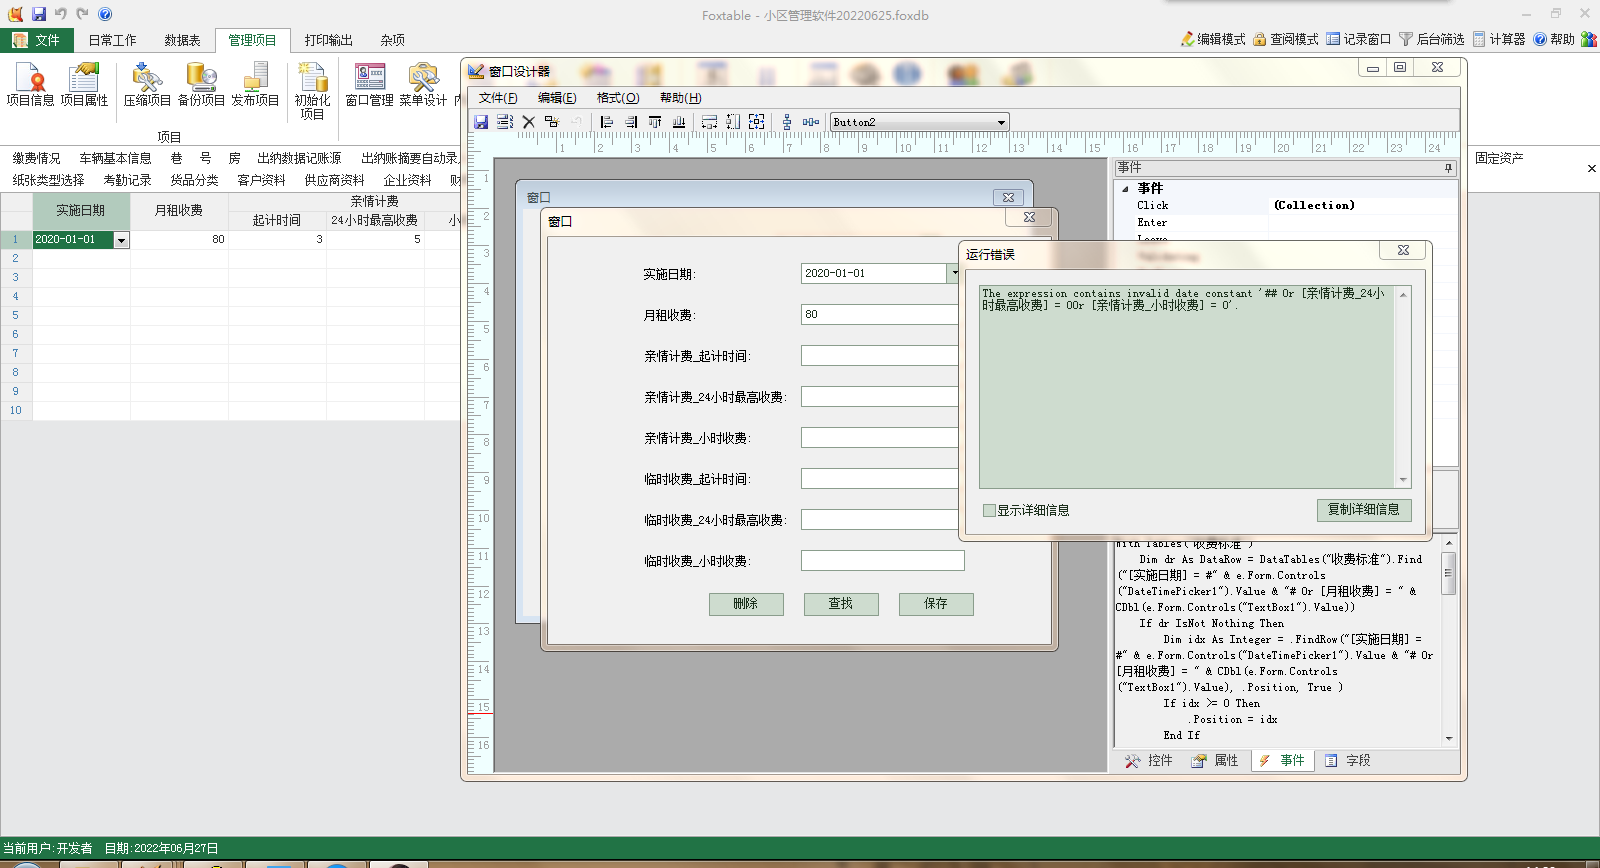Select the Click event row
Viewport: 1600px width, 868px height.
tap(1285, 205)
